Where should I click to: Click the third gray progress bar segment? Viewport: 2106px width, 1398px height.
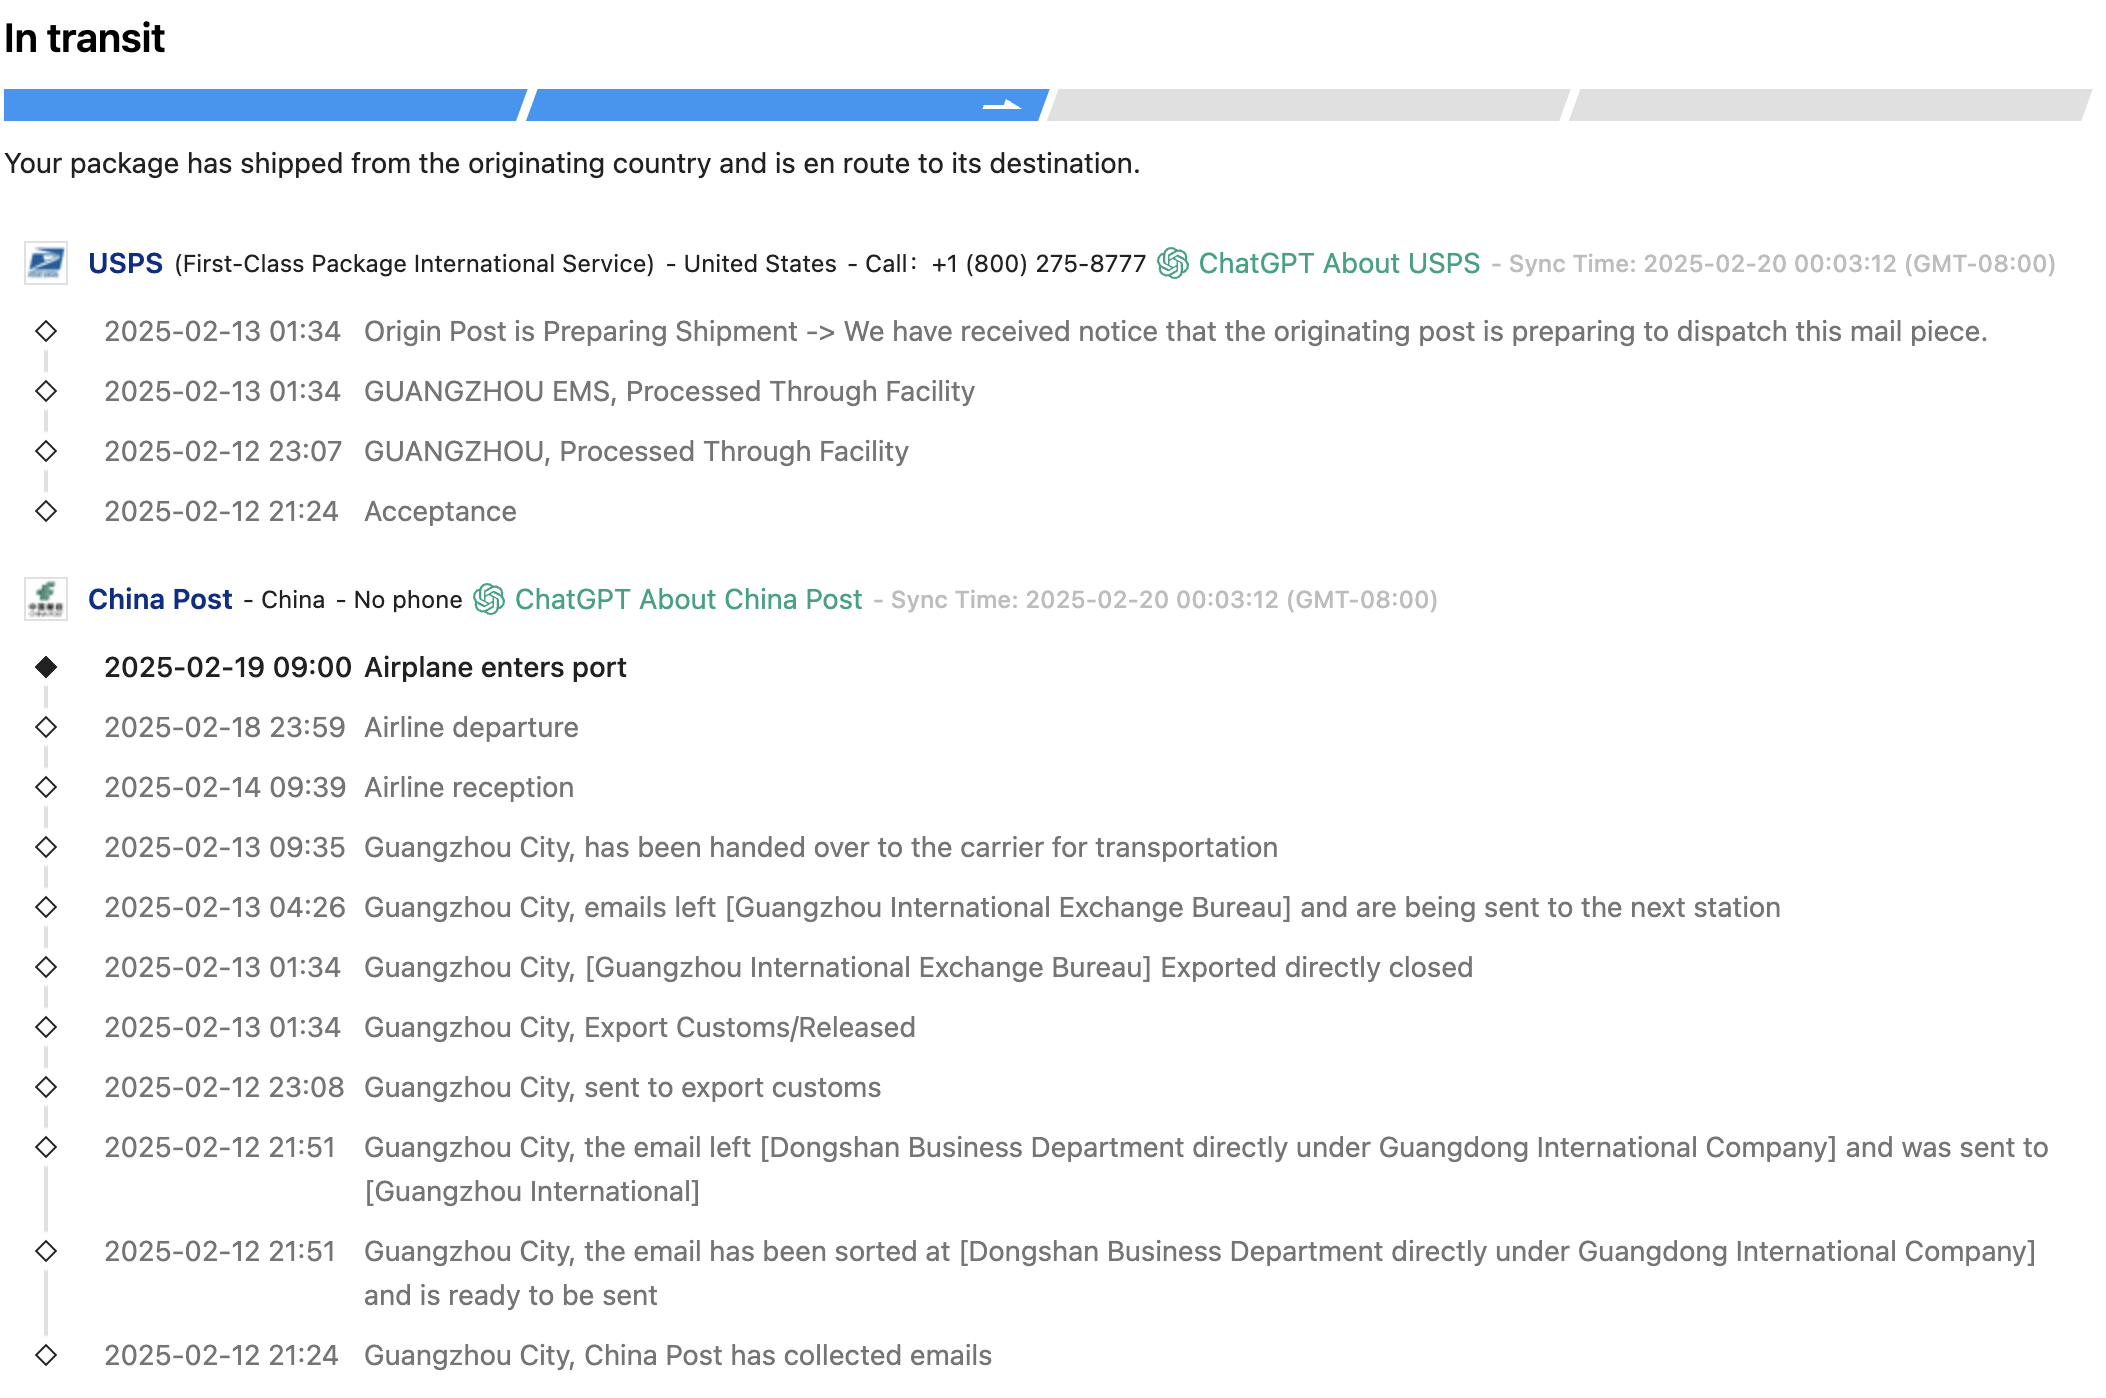tap(1309, 105)
